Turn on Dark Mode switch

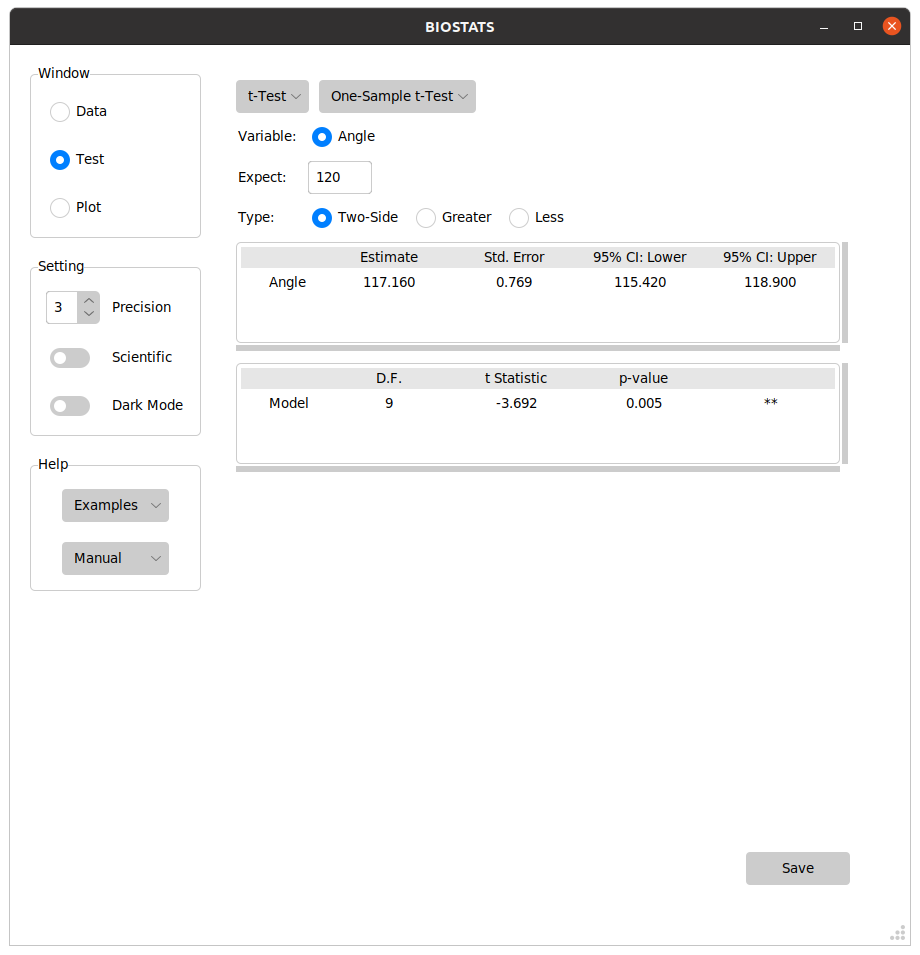tap(70, 406)
